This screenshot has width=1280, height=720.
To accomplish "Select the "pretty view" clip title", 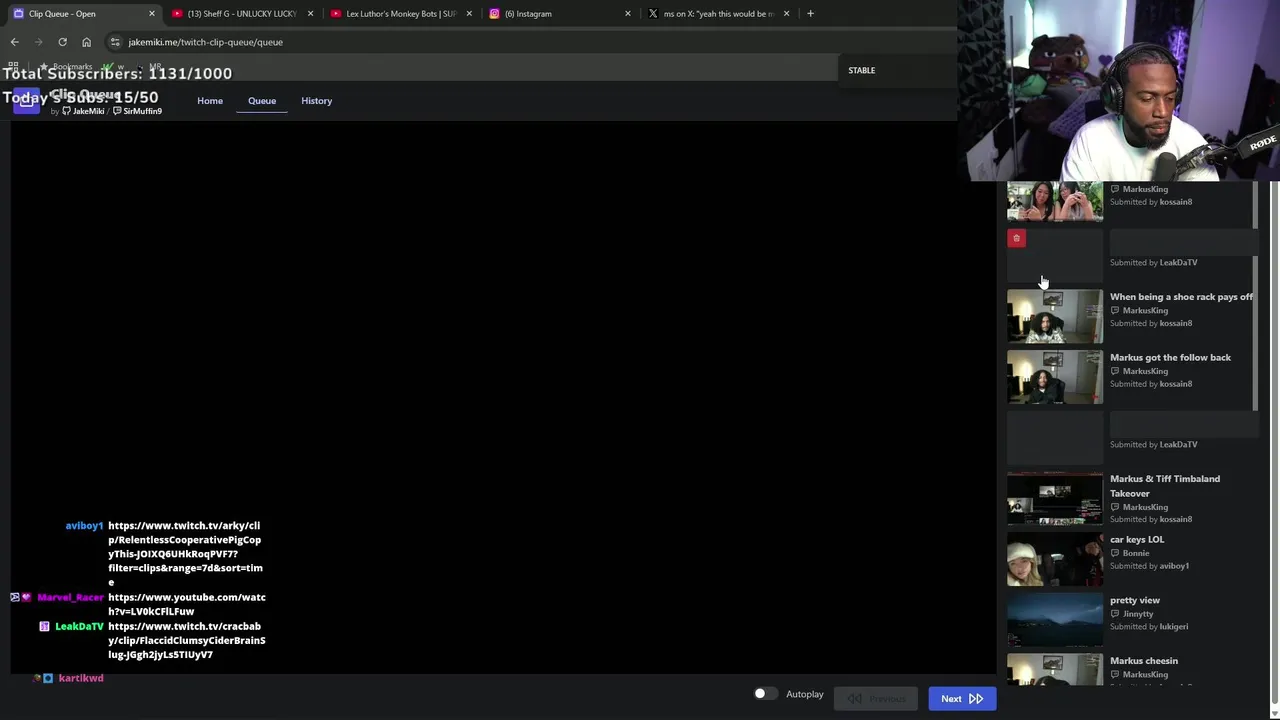I will pos(1135,600).
